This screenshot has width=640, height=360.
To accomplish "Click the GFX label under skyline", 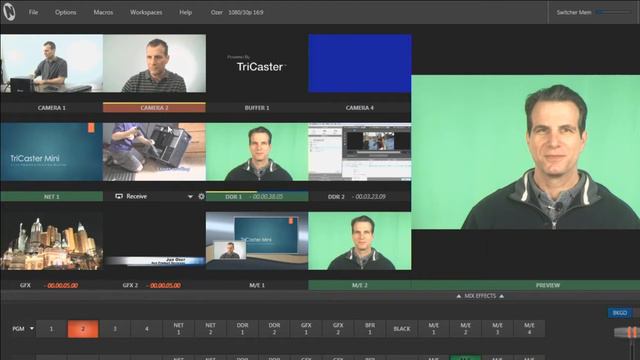I will coord(25,285).
